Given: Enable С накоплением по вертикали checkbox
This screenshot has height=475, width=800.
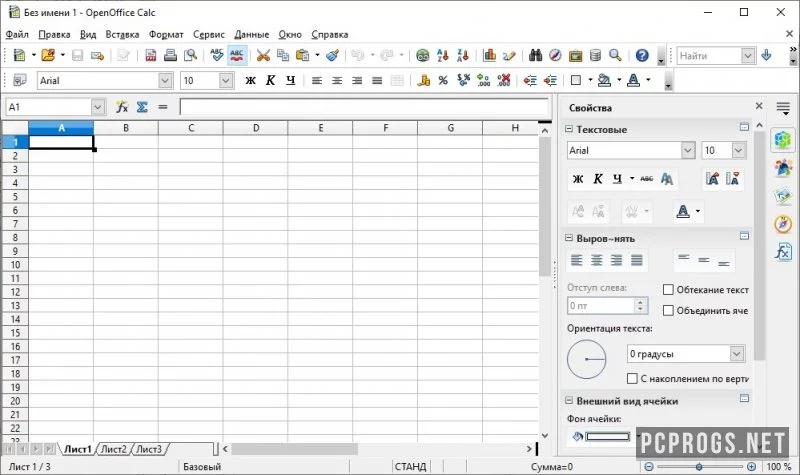Looking at the screenshot, I should point(632,379).
